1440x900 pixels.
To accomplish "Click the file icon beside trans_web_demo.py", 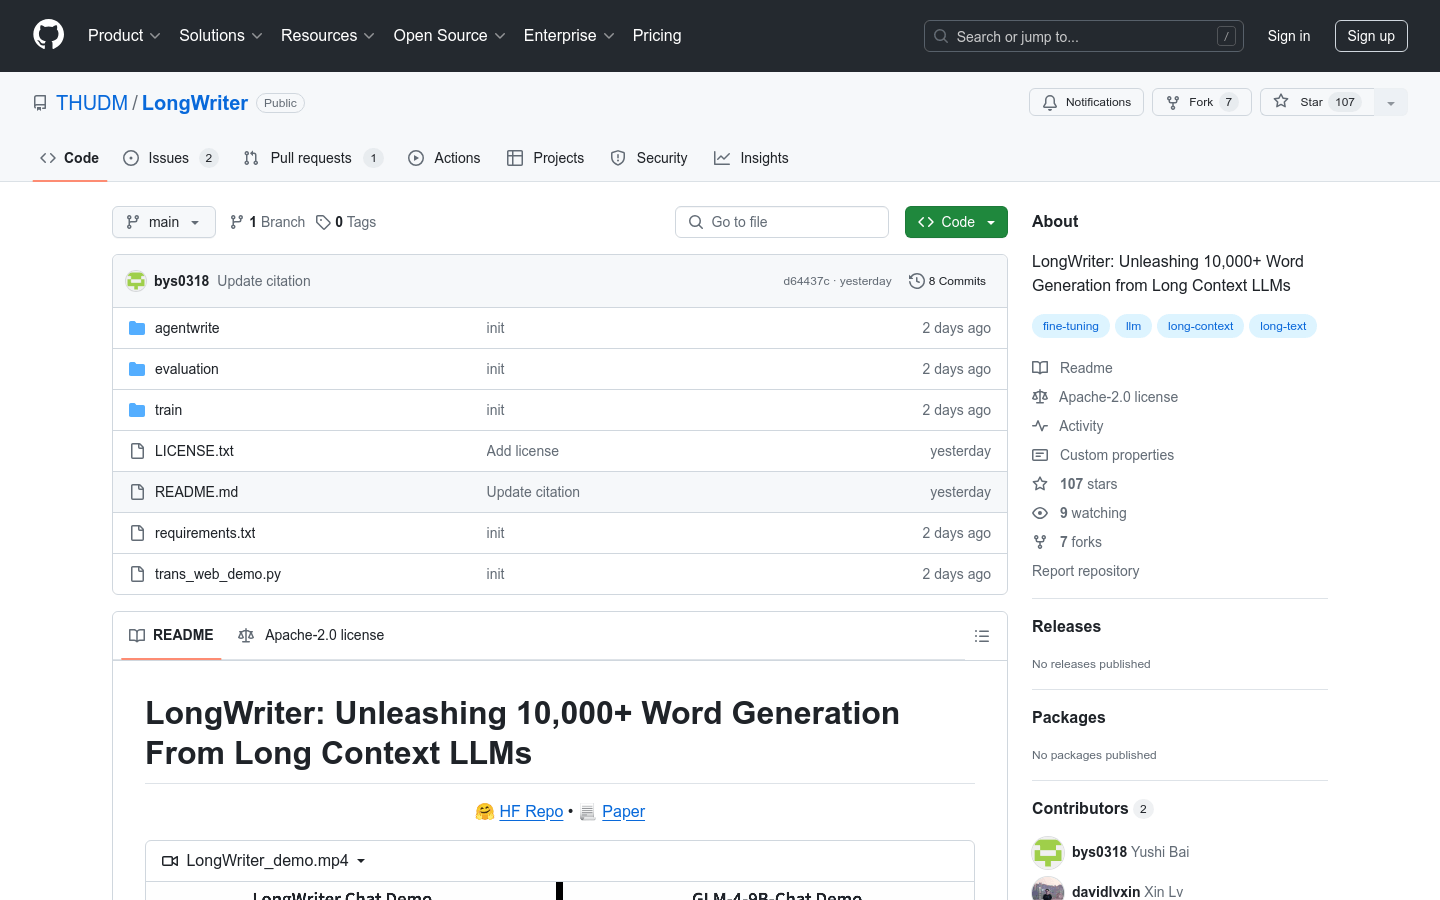I will pyautogui.click(x=137, y=574).
